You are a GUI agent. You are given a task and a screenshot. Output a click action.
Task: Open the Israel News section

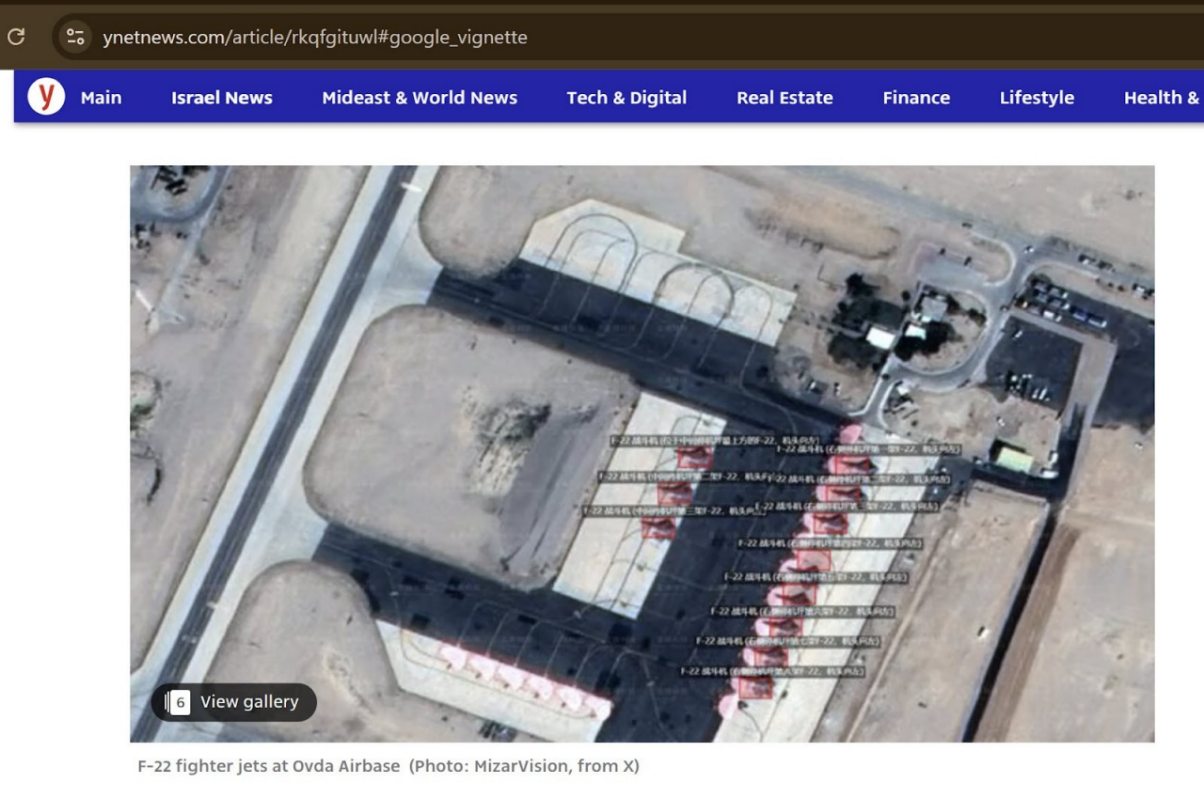point(222,98)
